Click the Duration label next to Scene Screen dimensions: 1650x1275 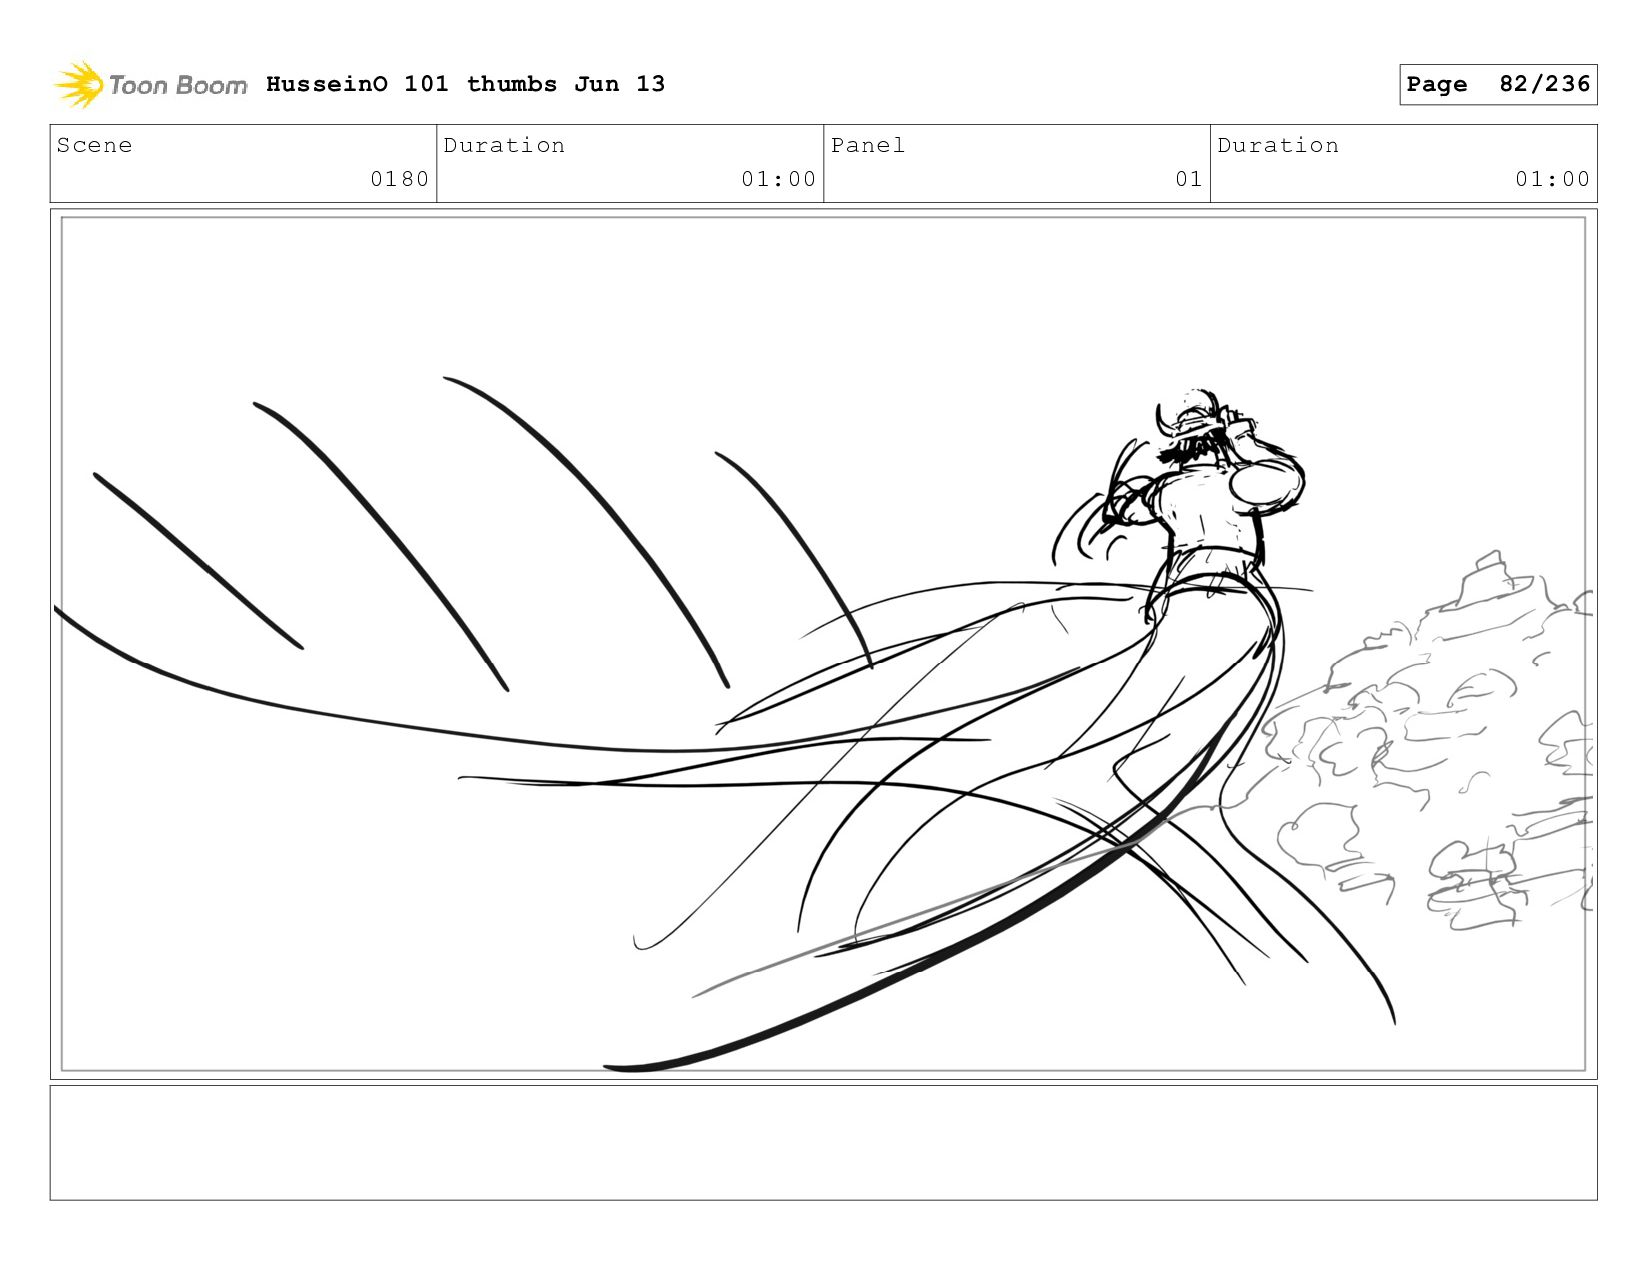(x=504, y=145)
